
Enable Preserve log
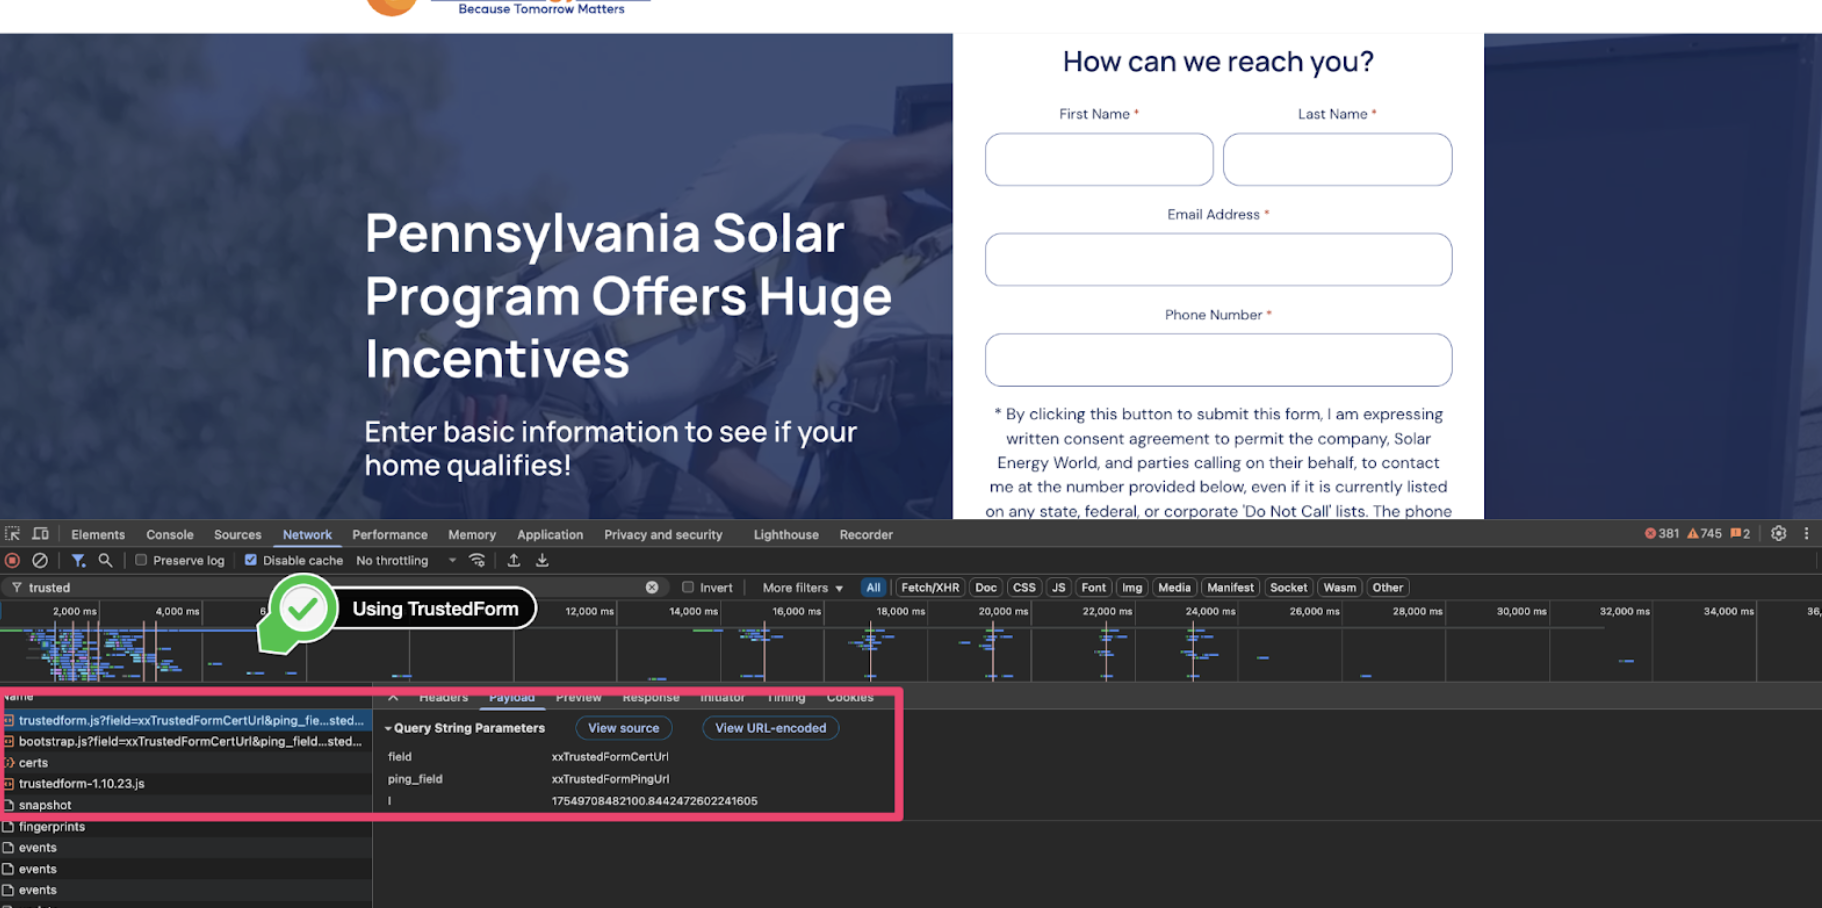click(x=142, y=560)
